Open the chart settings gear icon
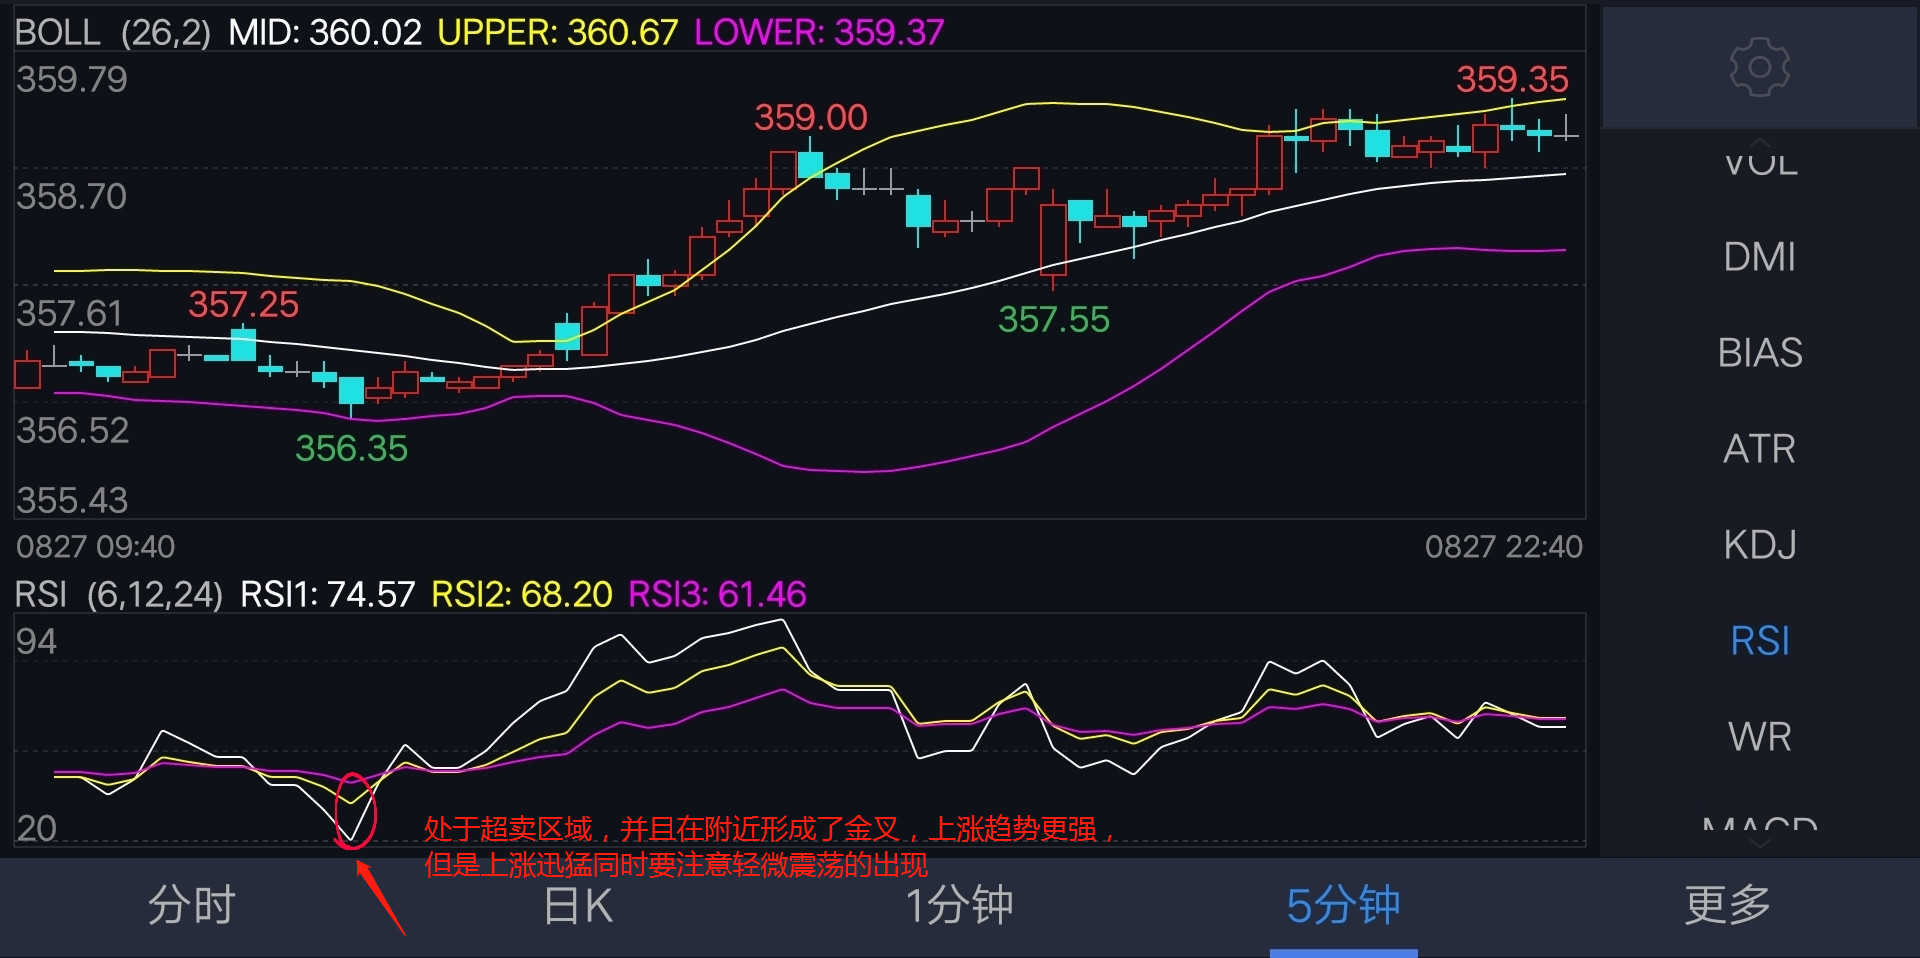Viewport: 1920px width, 958px height. tap(1758, 67)
